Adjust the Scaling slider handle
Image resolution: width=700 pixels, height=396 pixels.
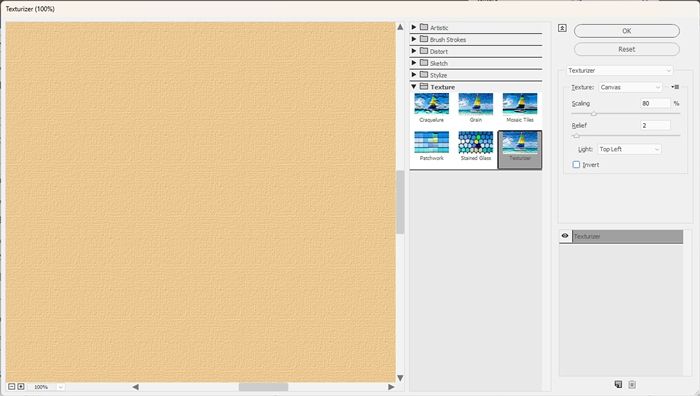(594, 114)
